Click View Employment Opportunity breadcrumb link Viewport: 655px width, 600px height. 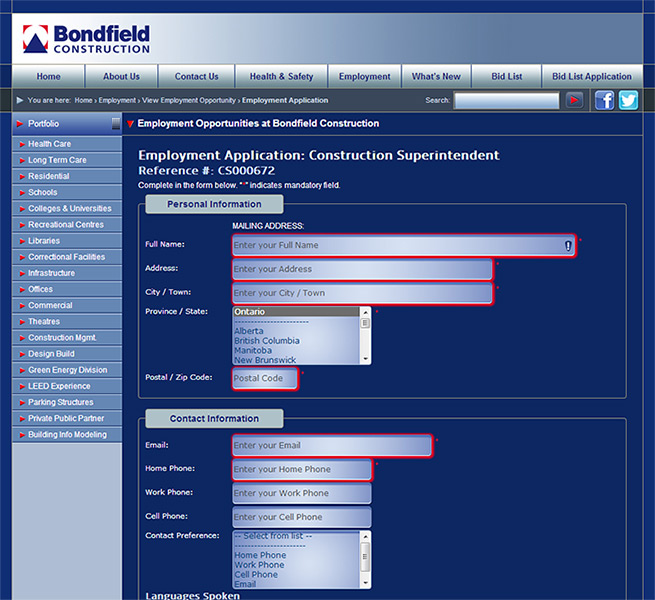pyautogui.click(x=189, y=100)
